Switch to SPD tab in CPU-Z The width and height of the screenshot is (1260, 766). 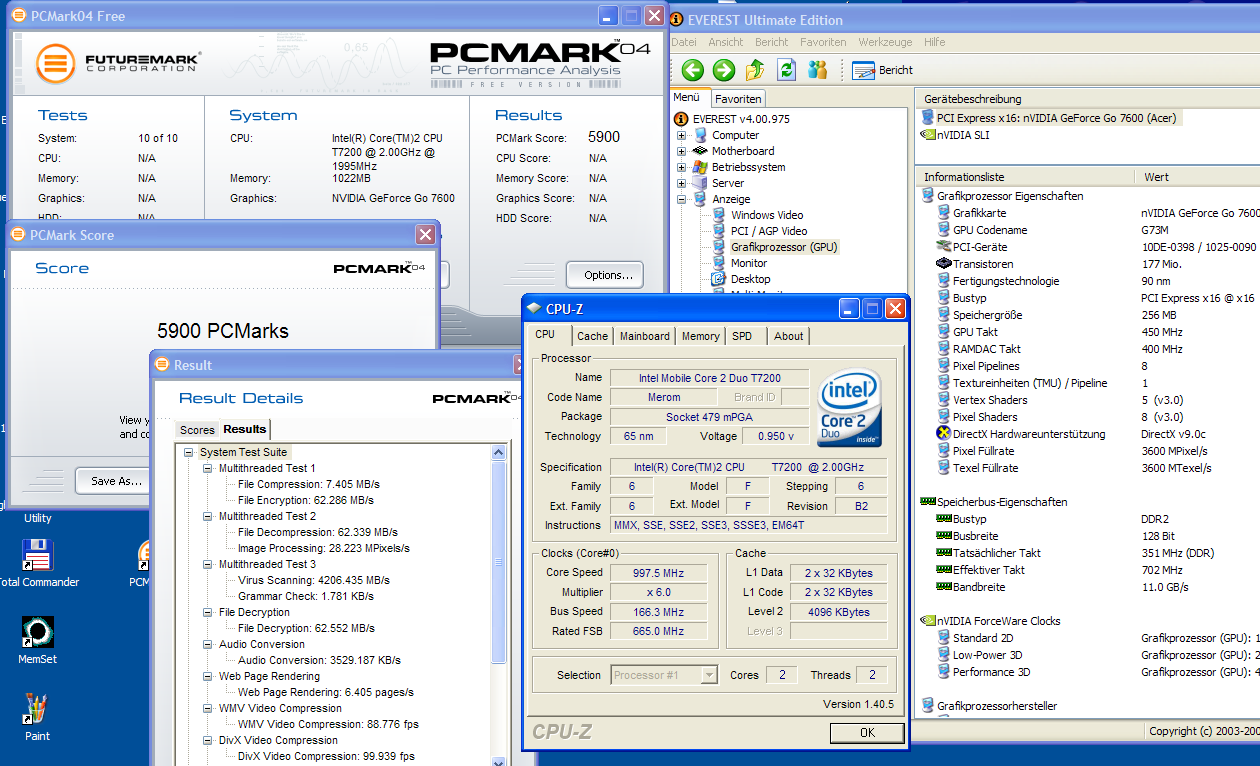click(741, 336)
